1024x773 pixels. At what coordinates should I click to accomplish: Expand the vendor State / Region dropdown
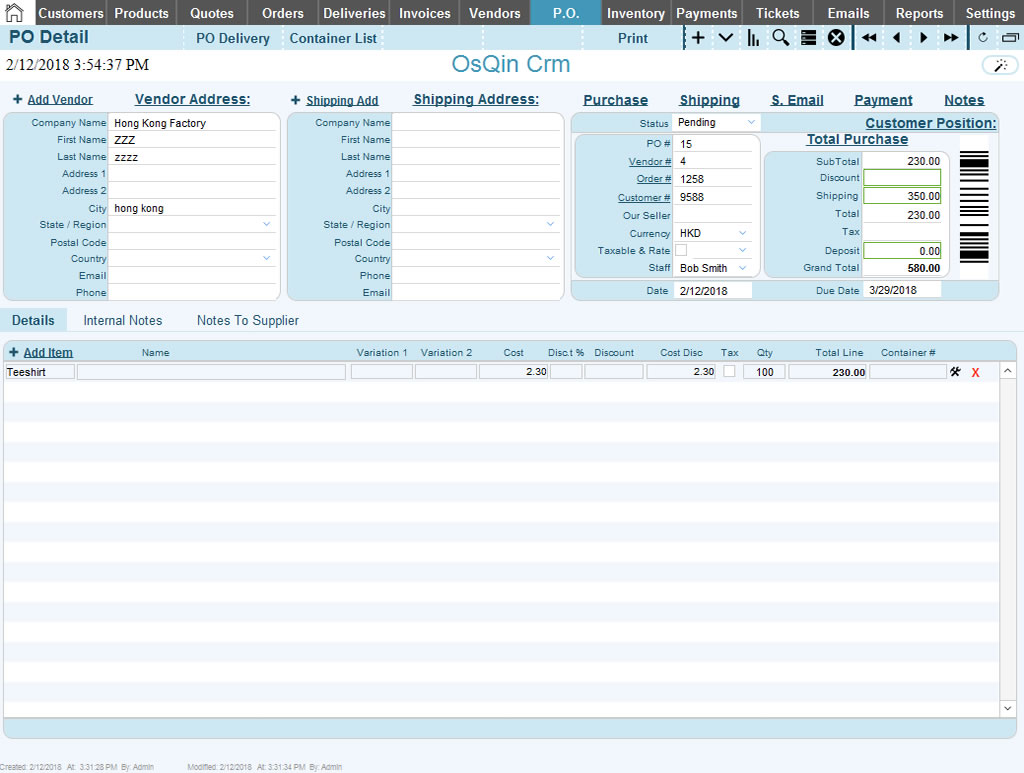(266, 224)
